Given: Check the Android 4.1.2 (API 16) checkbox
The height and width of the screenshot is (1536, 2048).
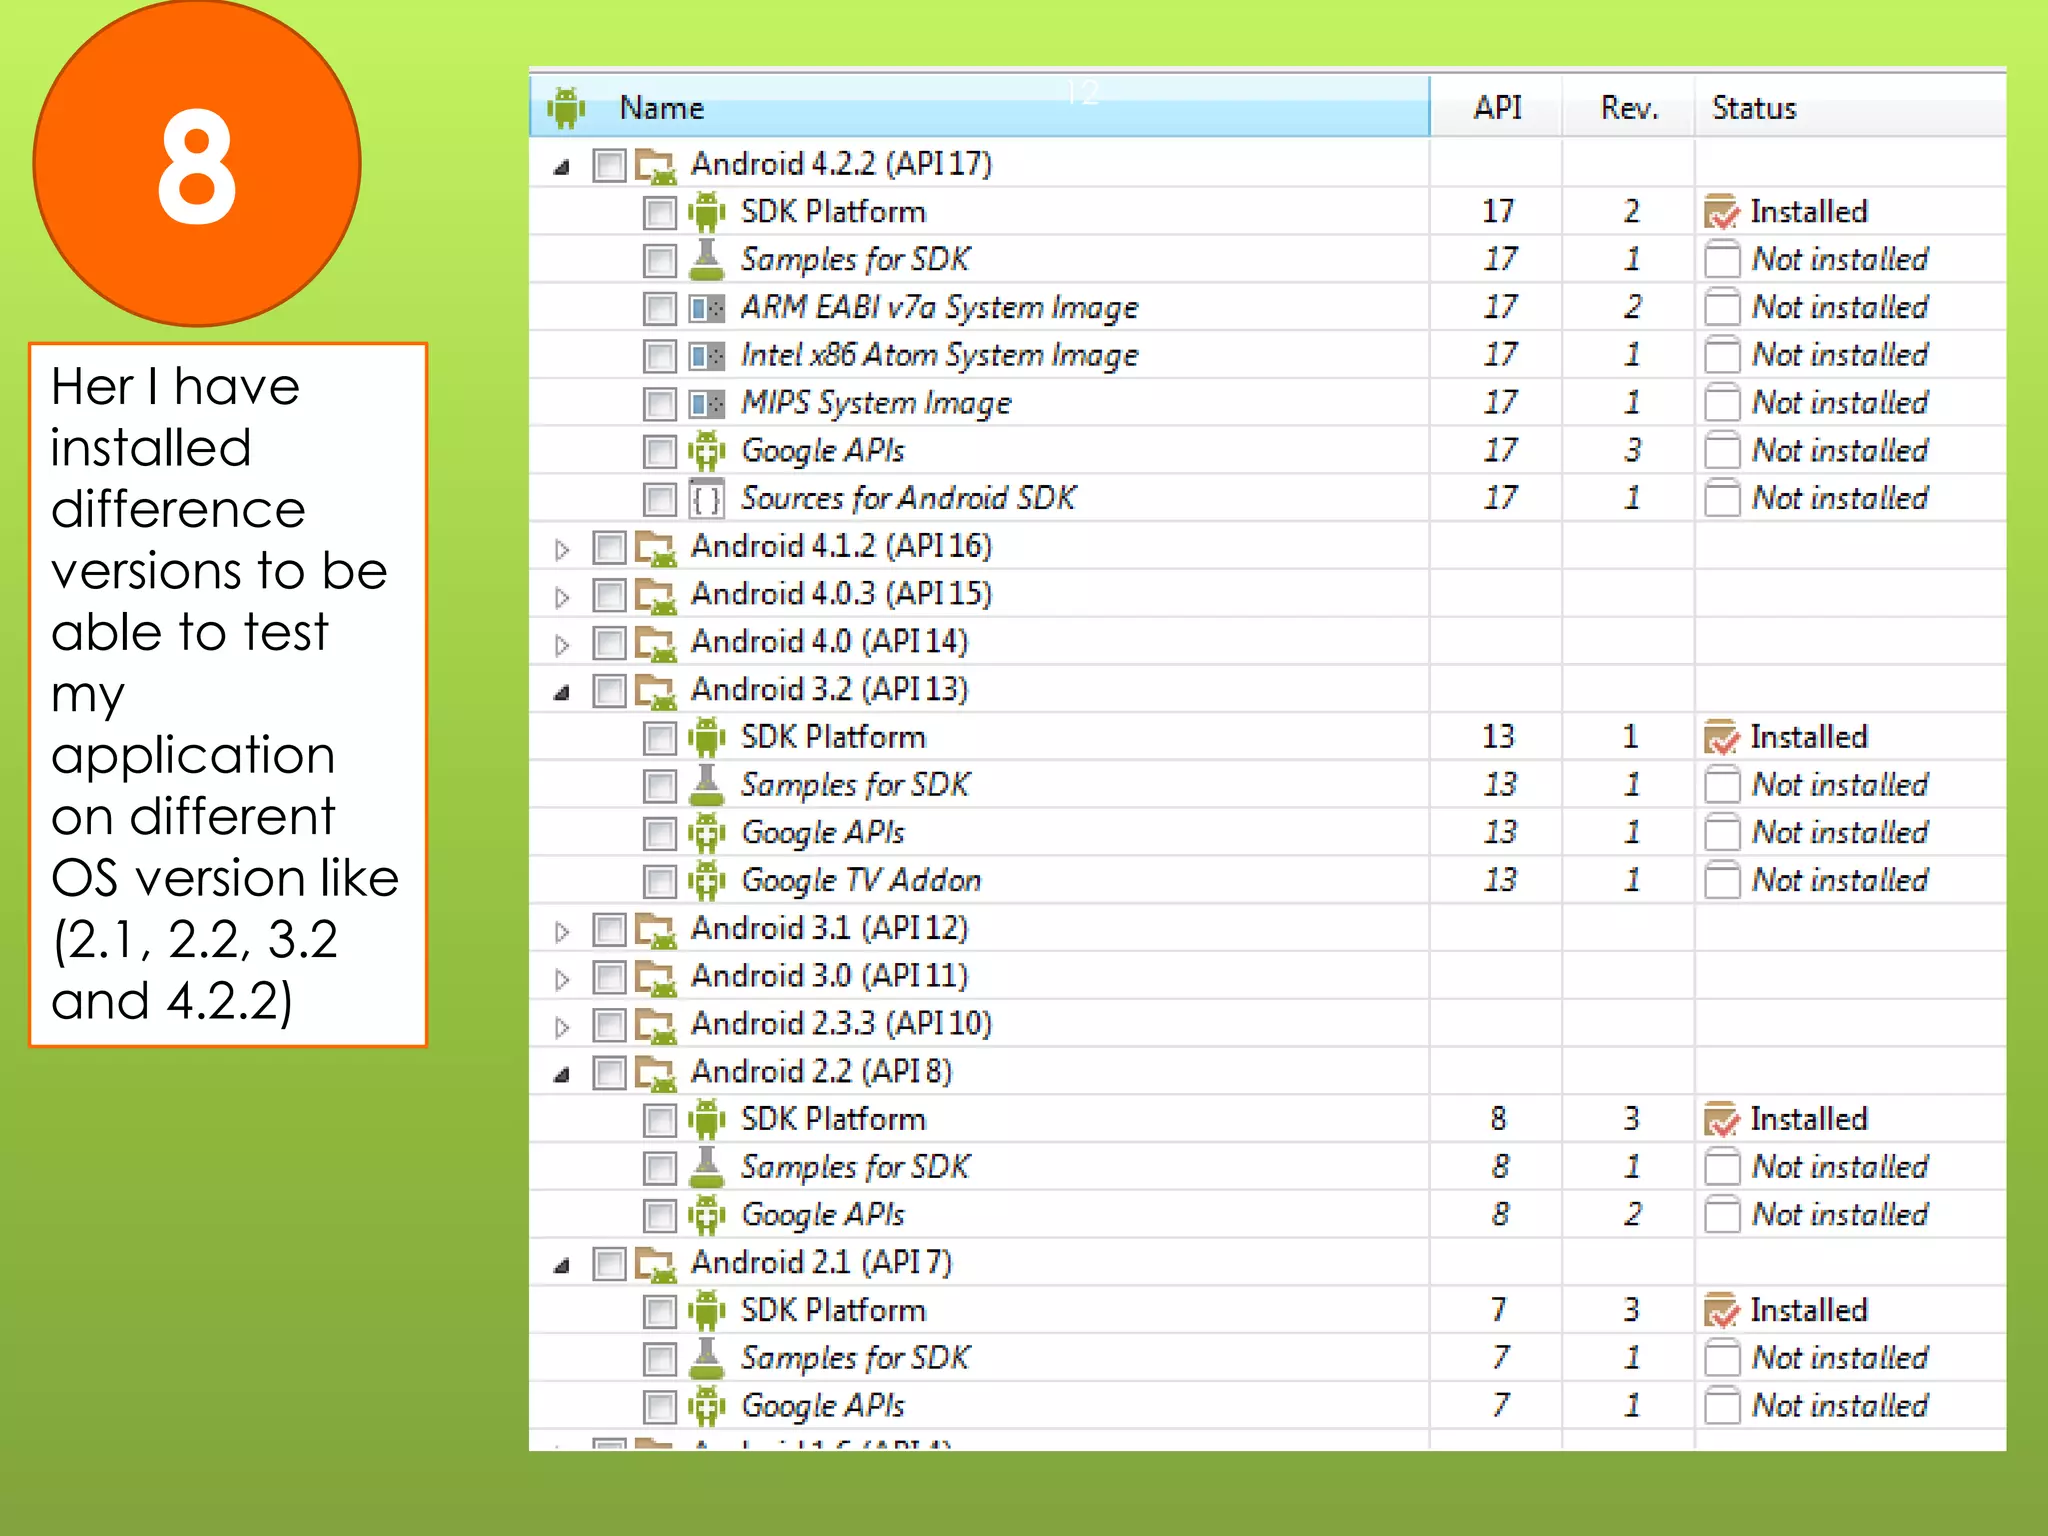Looking at the screenshot, I should click(609, 548).
